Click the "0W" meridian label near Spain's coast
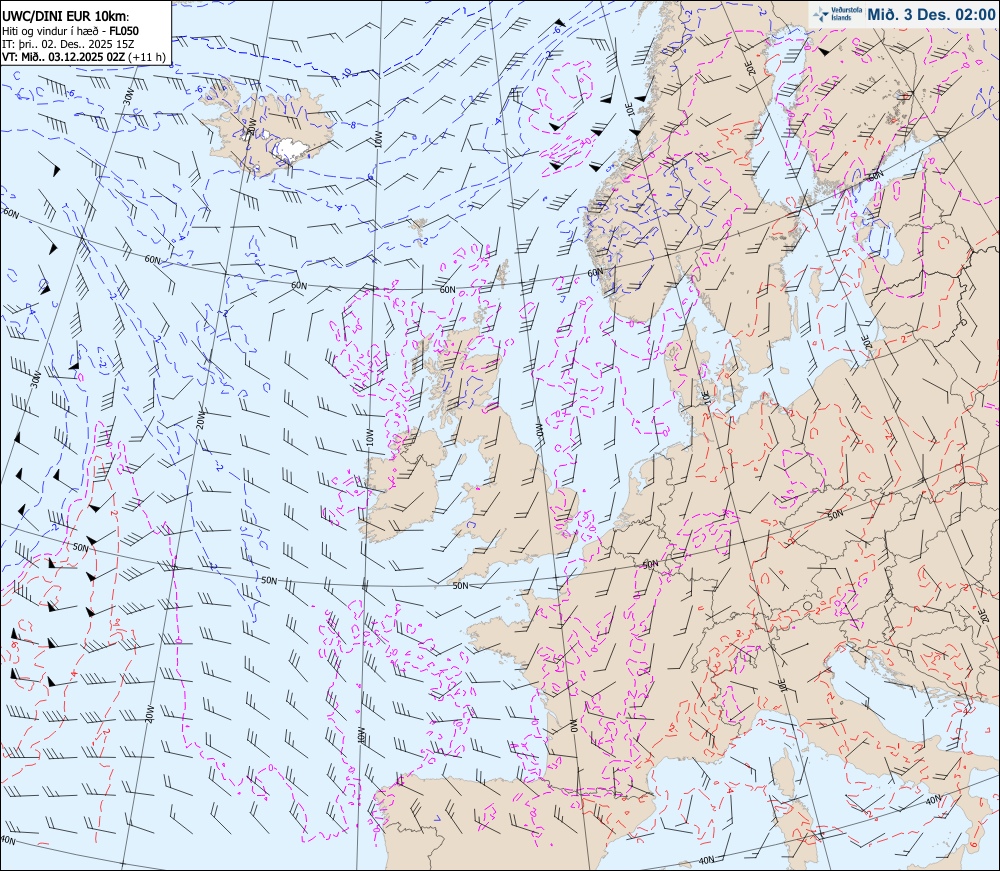This screenshot has height=871, width=1000. [573, 726]
